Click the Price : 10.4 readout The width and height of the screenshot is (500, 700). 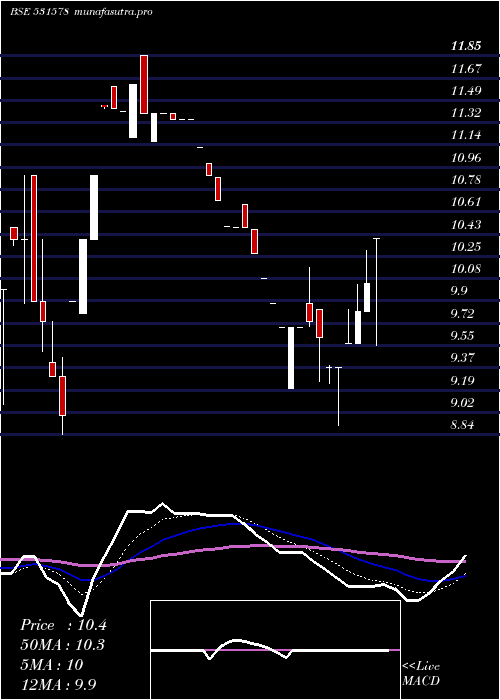63,625
